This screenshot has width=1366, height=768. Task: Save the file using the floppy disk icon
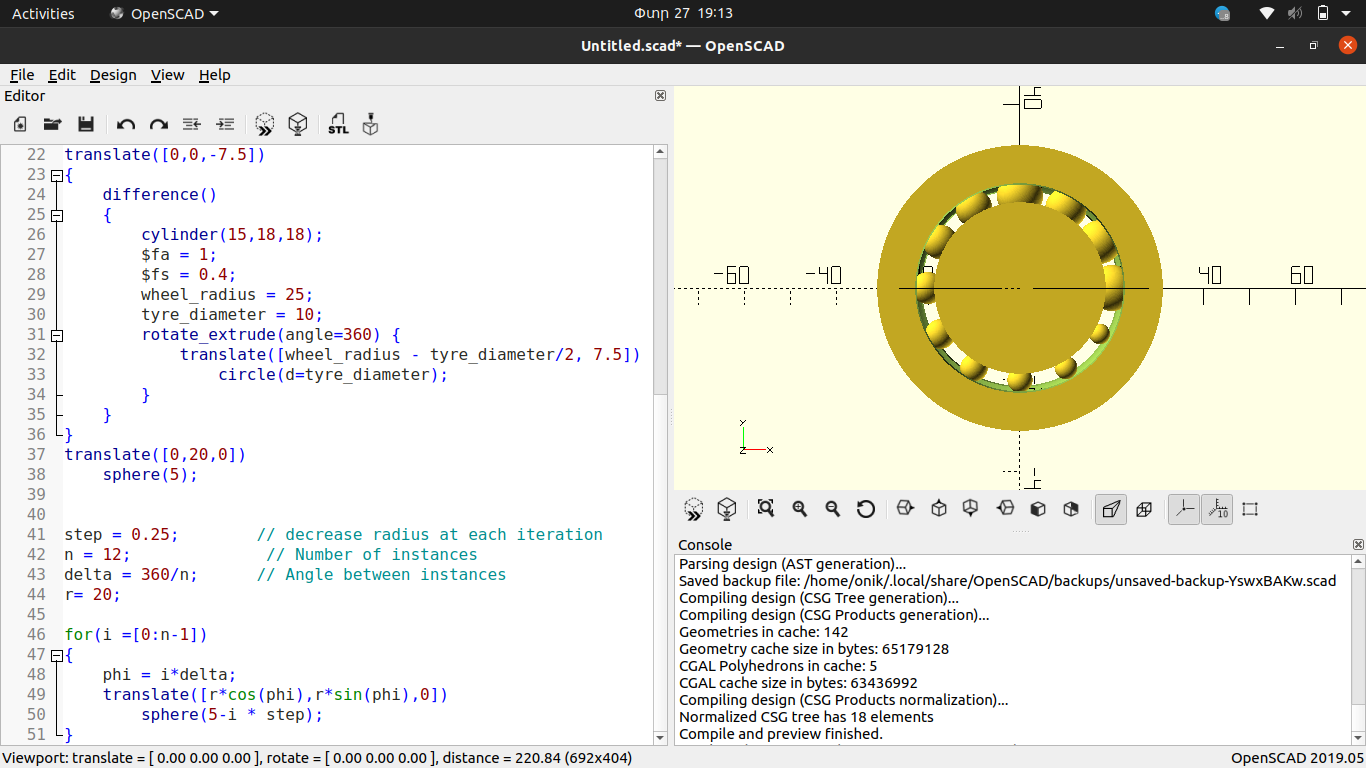(x=86, y=124)
